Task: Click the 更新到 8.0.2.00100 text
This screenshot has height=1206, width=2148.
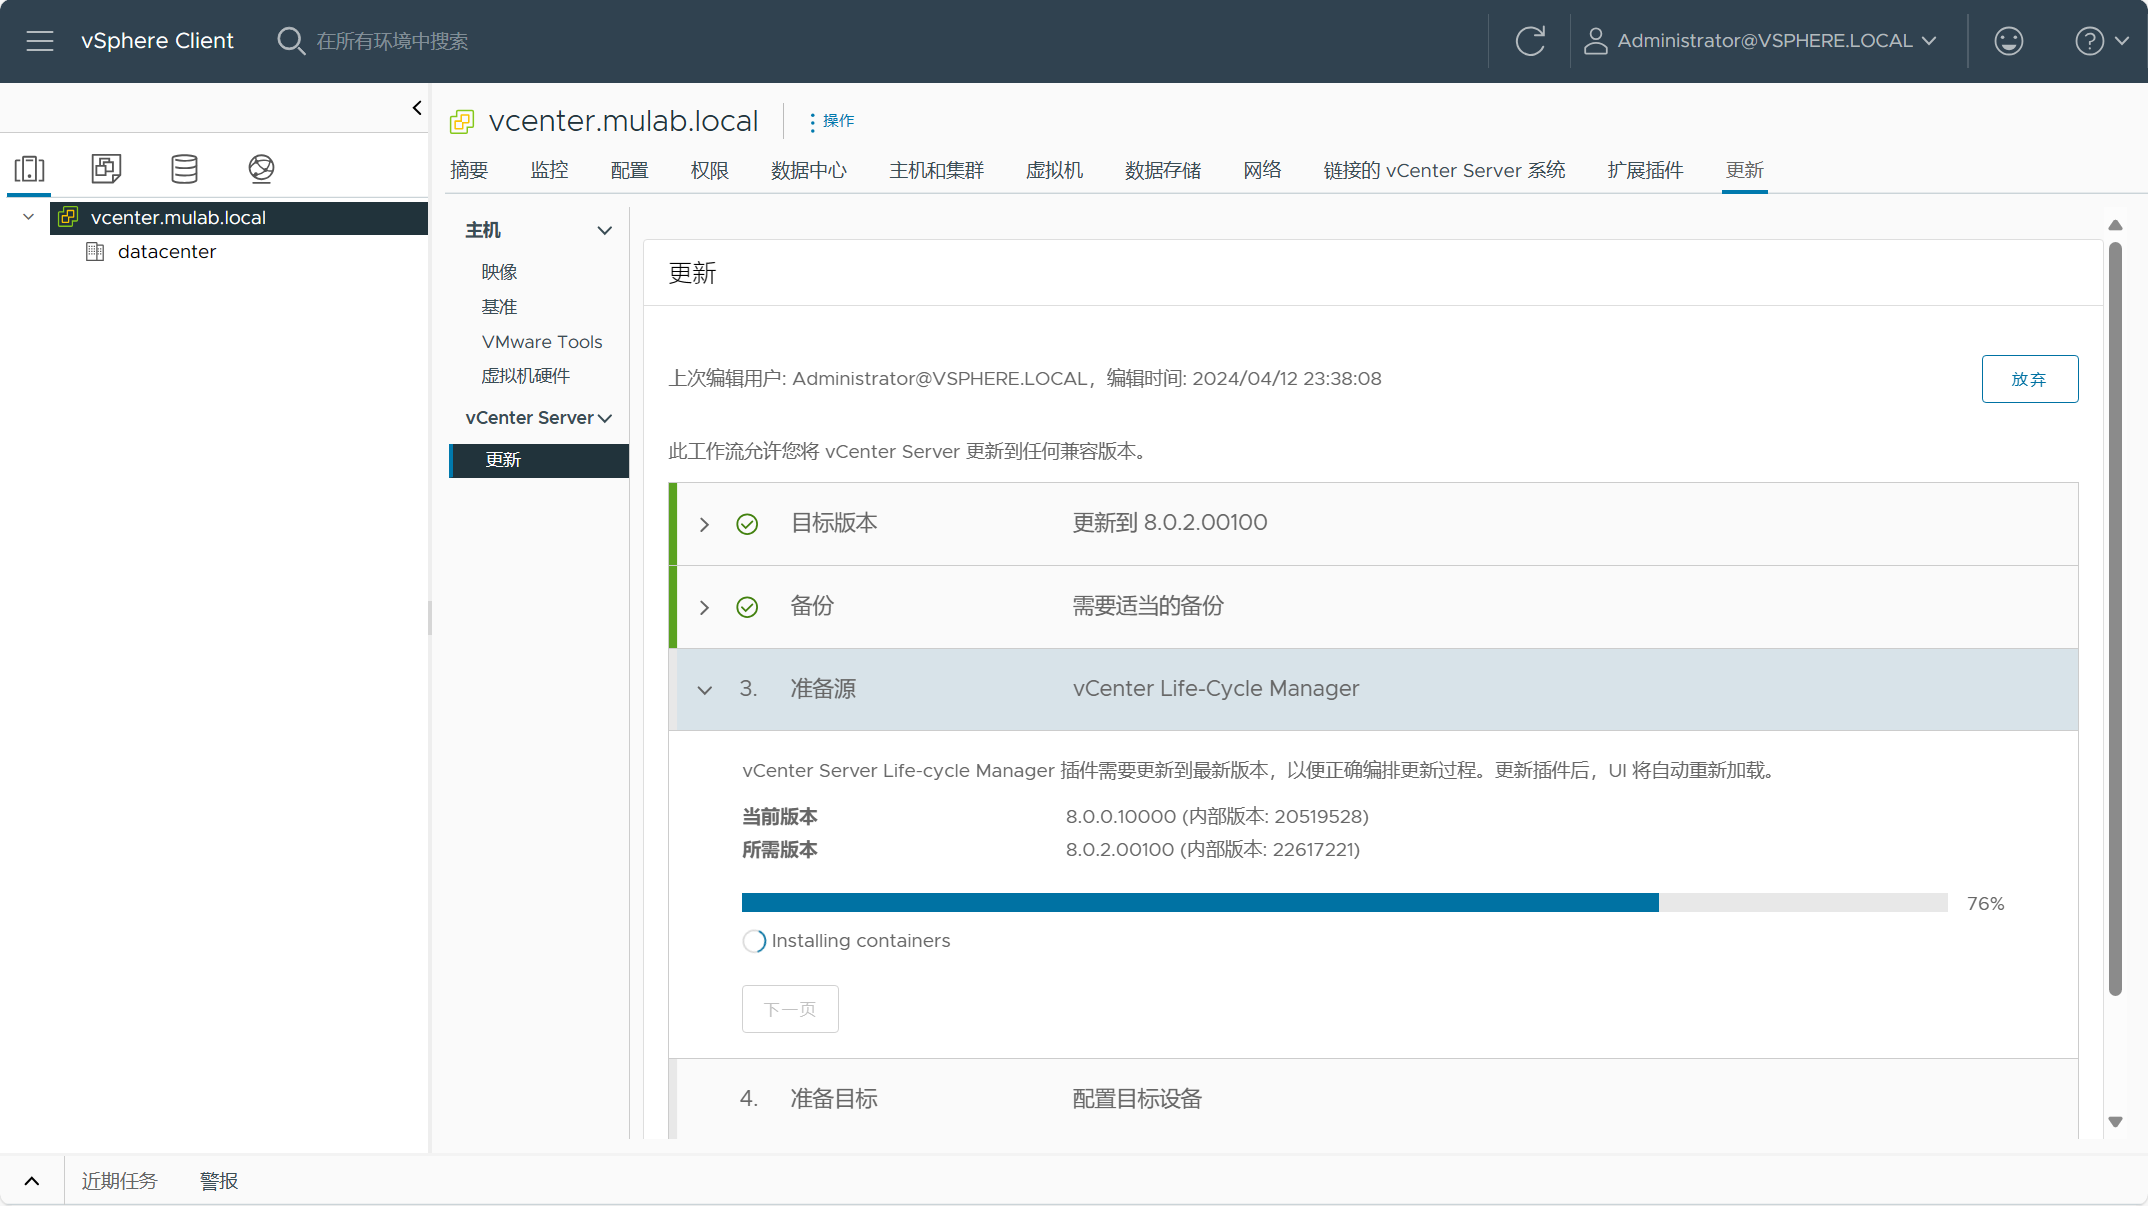Action: (x=1170, y=523)
